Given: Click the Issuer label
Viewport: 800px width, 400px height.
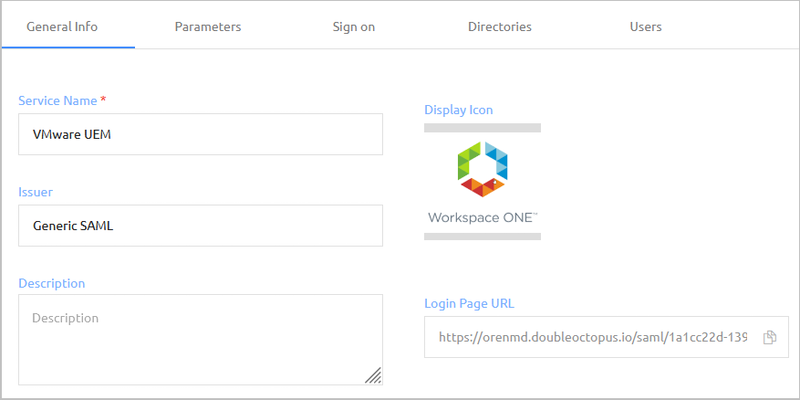Looking at the screenshot, I should pos(35,192).
